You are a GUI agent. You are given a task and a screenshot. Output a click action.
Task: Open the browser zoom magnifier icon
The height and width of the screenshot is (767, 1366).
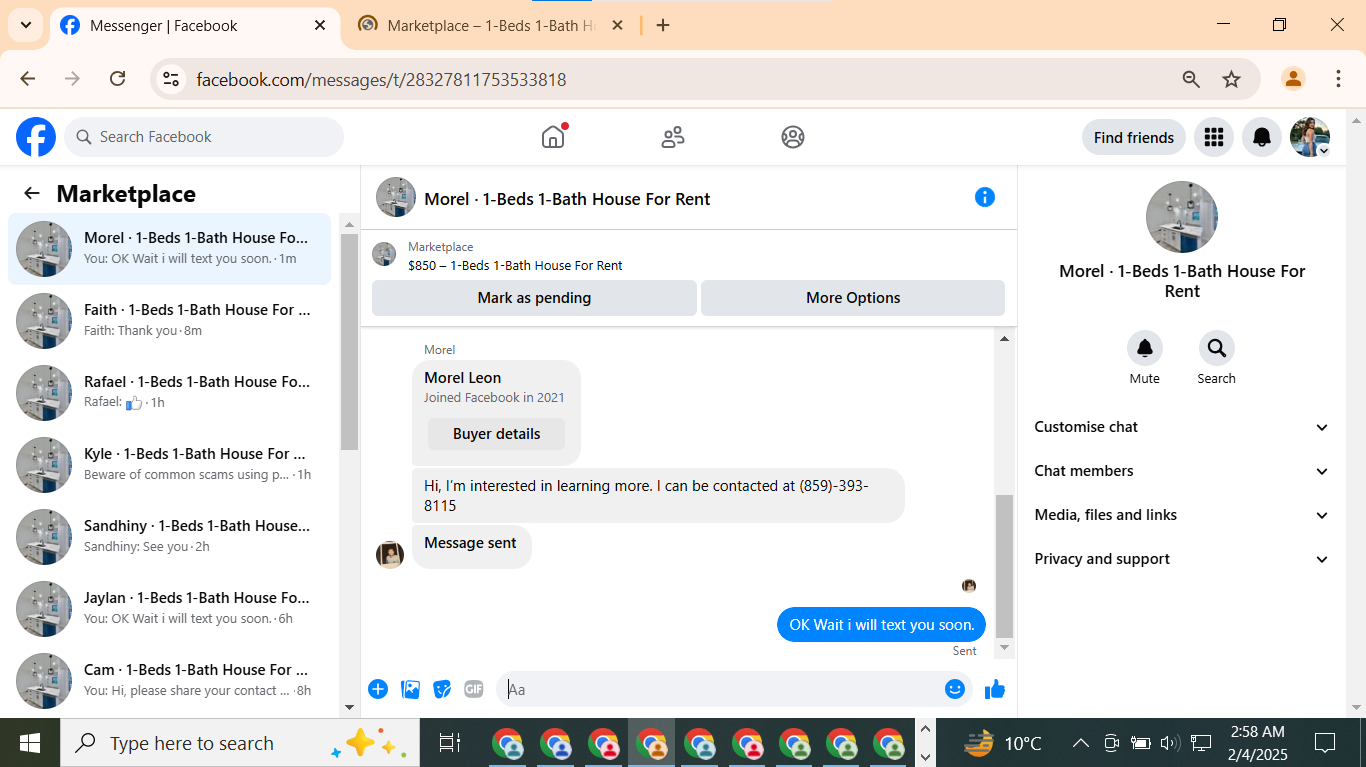[x=1191, y=79]
